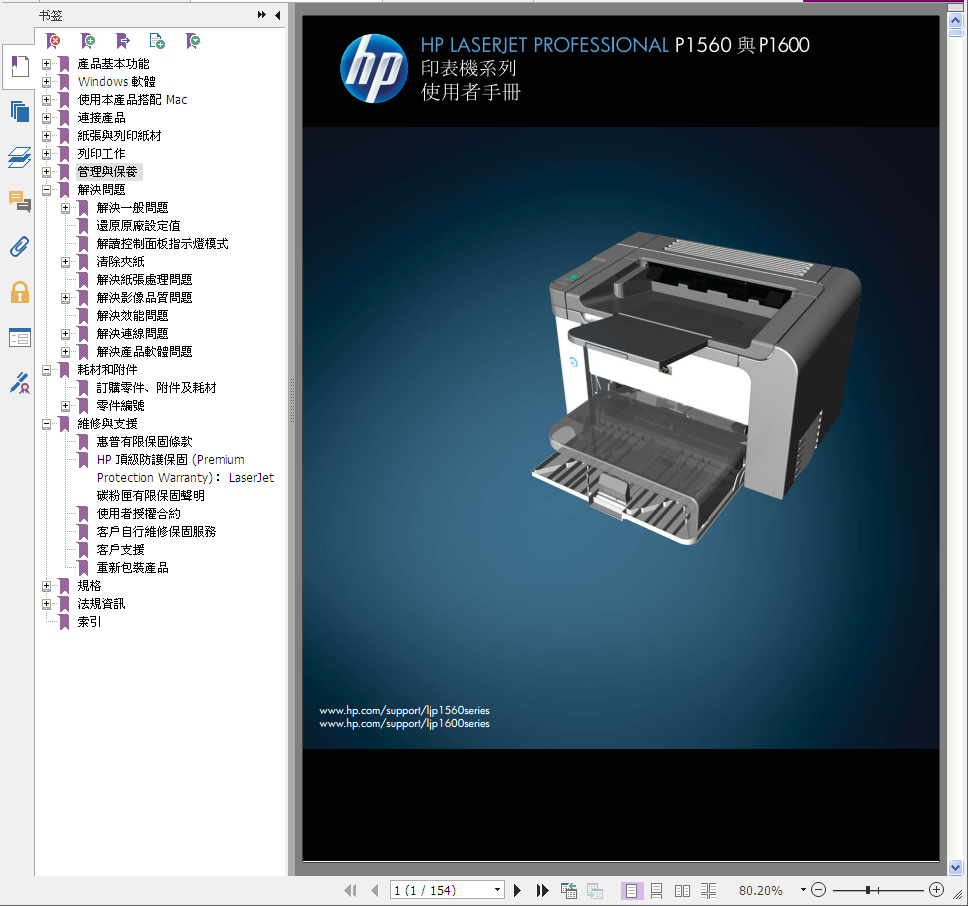The width and height of the screenshot is (968, 906).
Task: Open the Security padlock panel
Action: click(x=20, y=292)
